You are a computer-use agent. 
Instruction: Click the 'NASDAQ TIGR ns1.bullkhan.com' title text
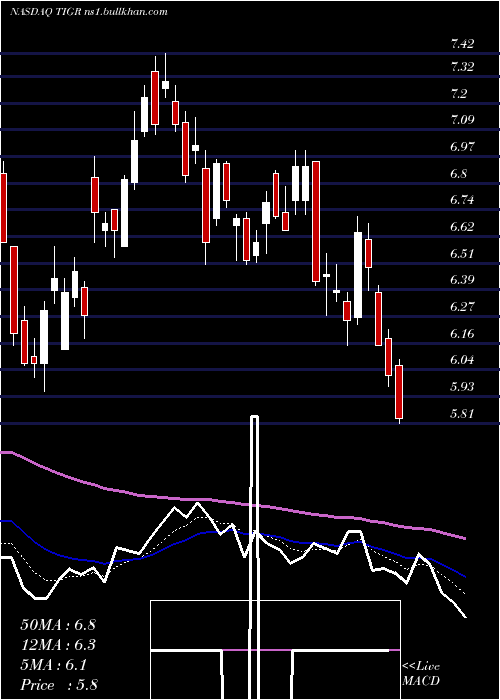tap(89, 12)
